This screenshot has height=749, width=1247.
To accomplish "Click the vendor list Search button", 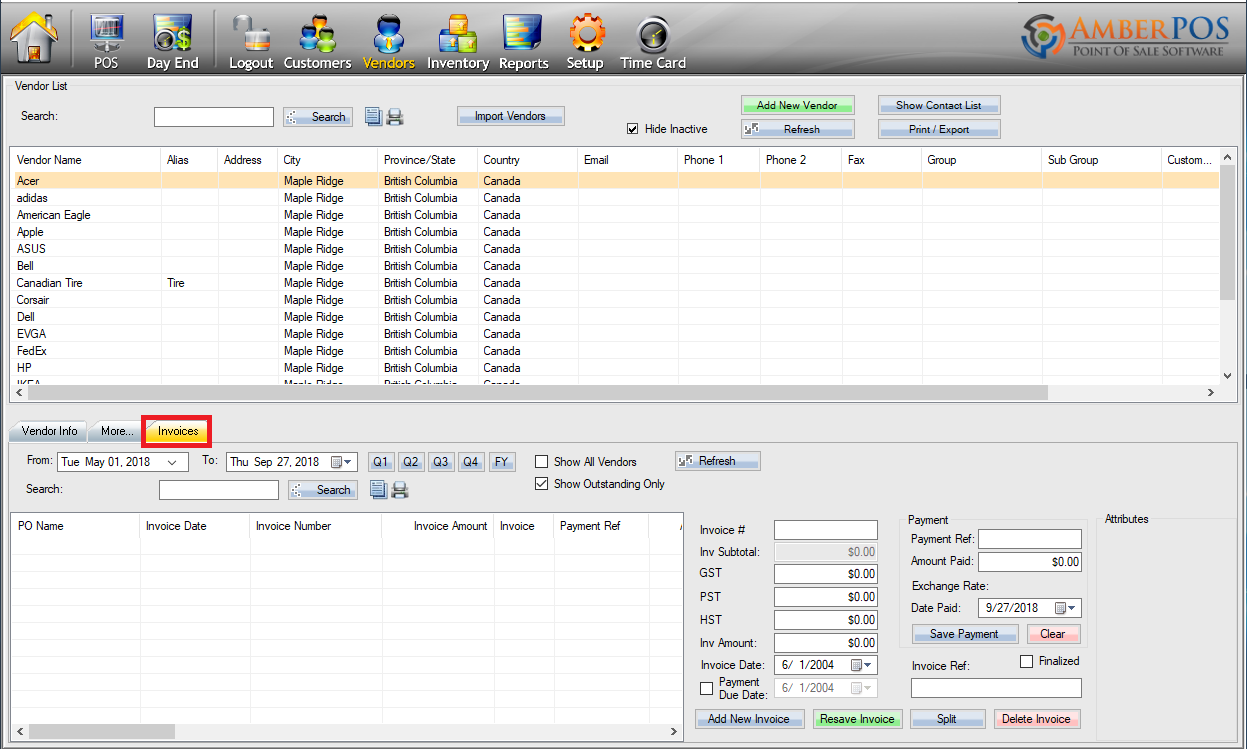I will coord(318,117).
